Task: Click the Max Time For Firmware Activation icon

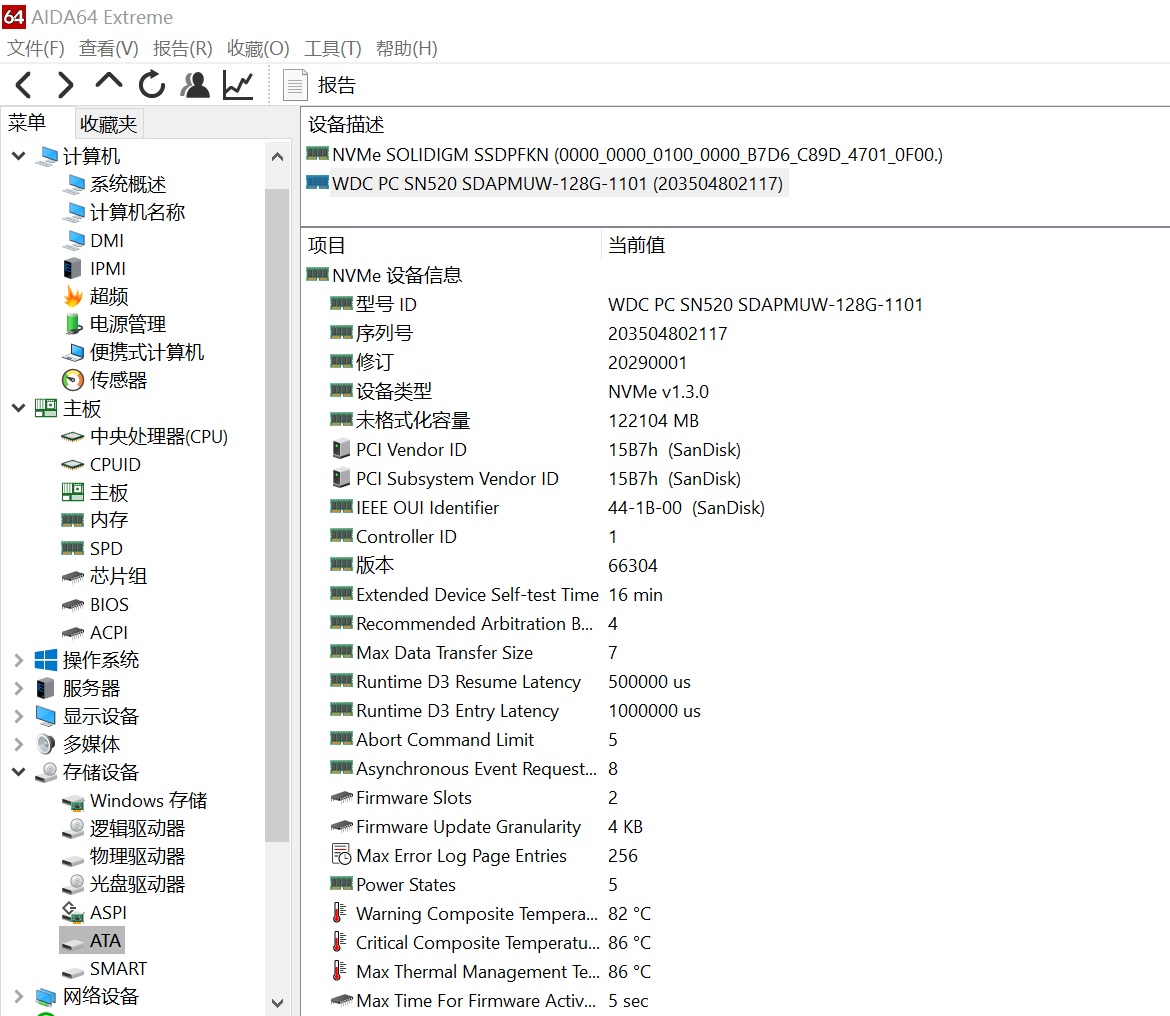Action: coord(341,1000)
